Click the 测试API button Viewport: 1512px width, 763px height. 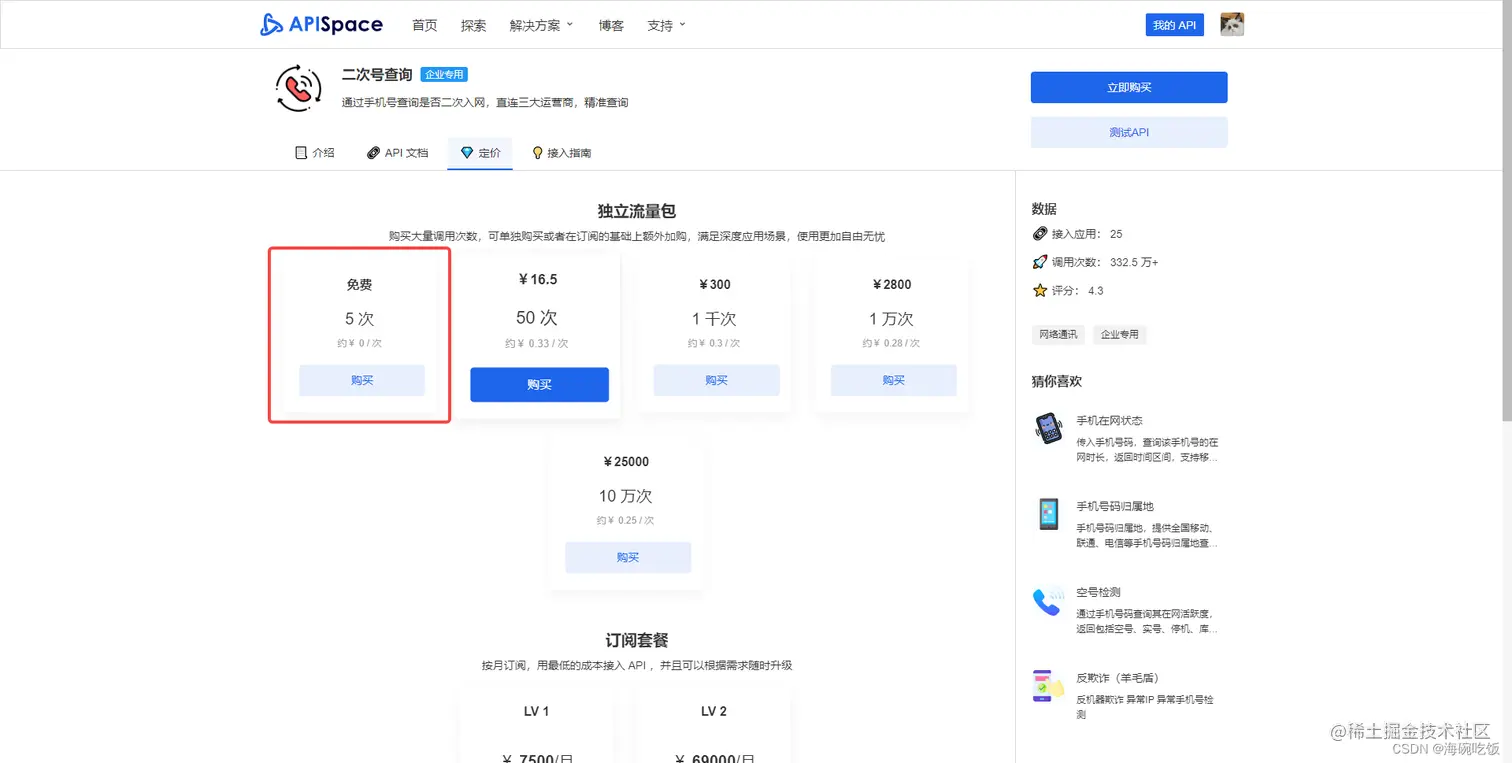(1128, 132)
